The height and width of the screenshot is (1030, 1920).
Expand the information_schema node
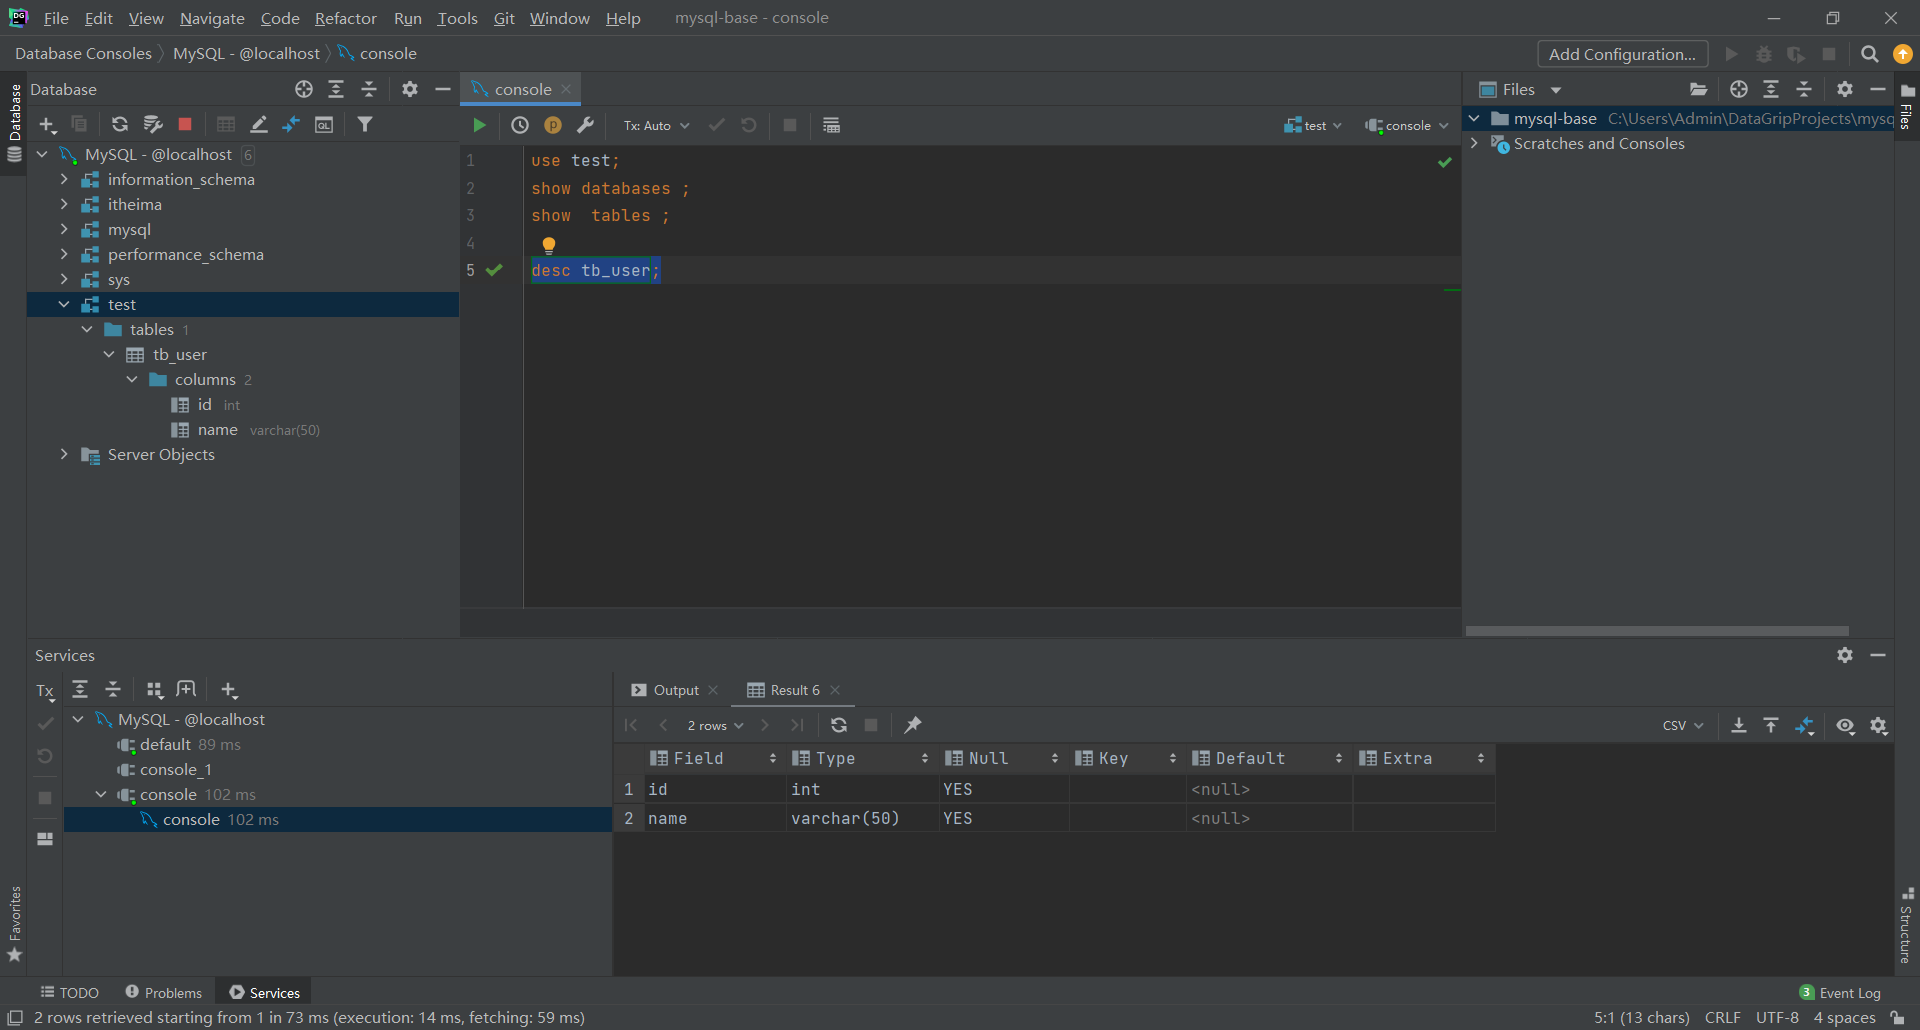(x=64, y=179)
